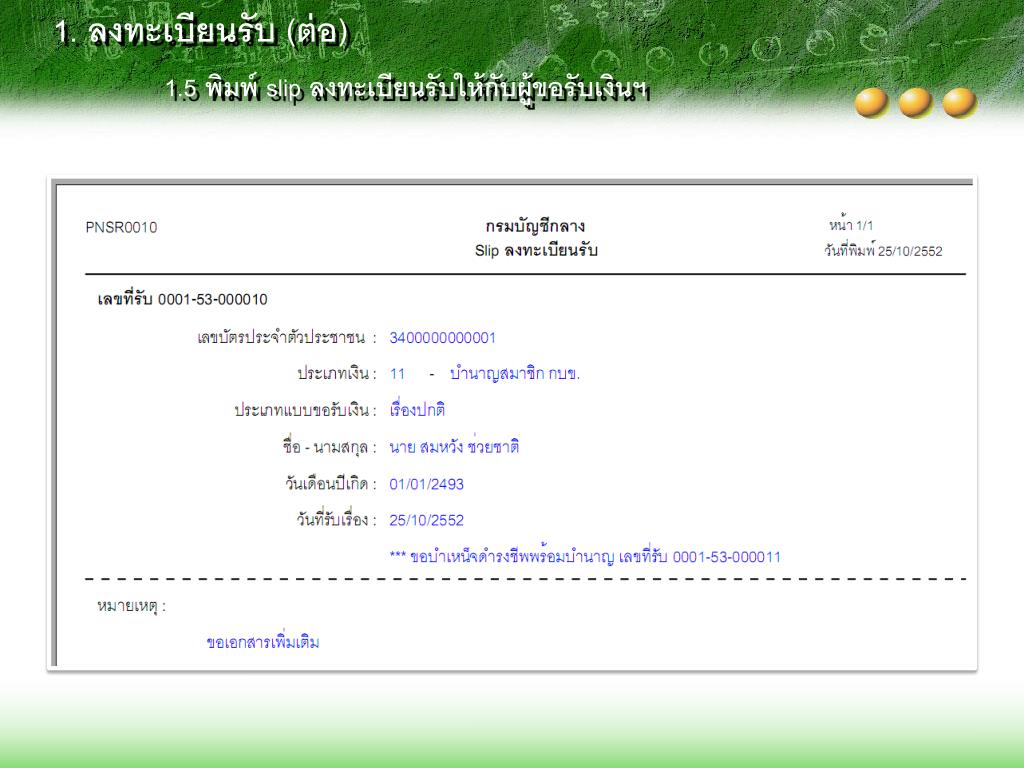Screen dimensions: 1024x768
Task: Select money type code 11
Action: tap(397, 374)
